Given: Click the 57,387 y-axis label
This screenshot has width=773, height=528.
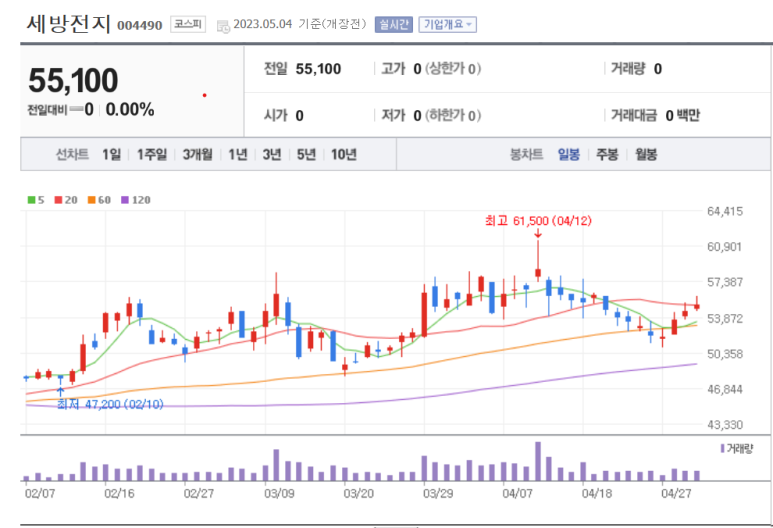Looking at the screenshot, I should (725, 282).
